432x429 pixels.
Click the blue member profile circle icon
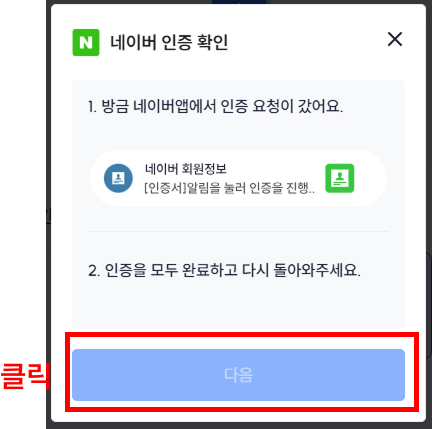point(118,178)
